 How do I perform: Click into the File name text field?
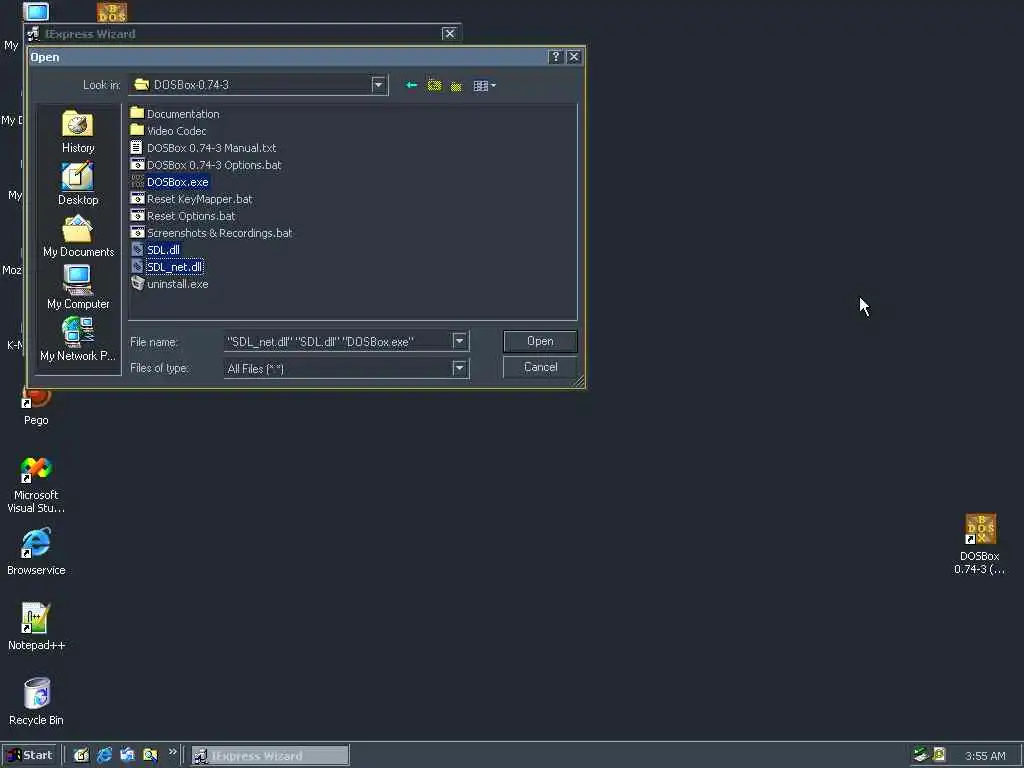338,342
